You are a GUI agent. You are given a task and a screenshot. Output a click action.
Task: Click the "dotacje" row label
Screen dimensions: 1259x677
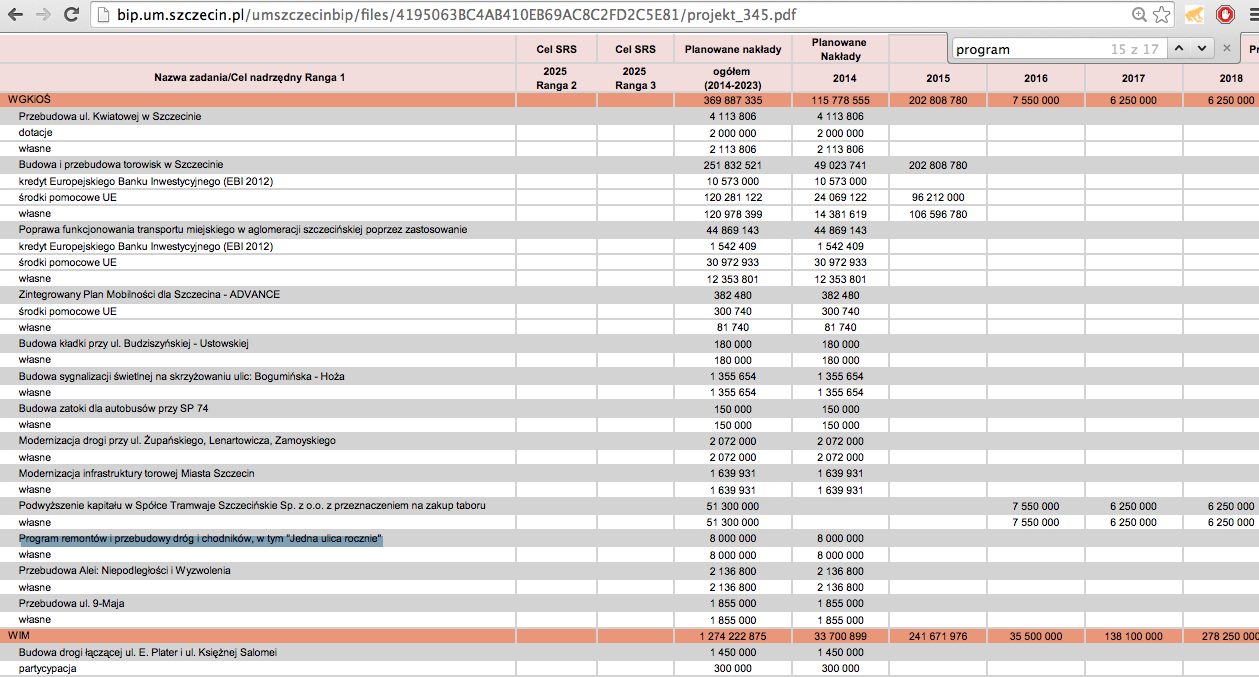[35, 132]
